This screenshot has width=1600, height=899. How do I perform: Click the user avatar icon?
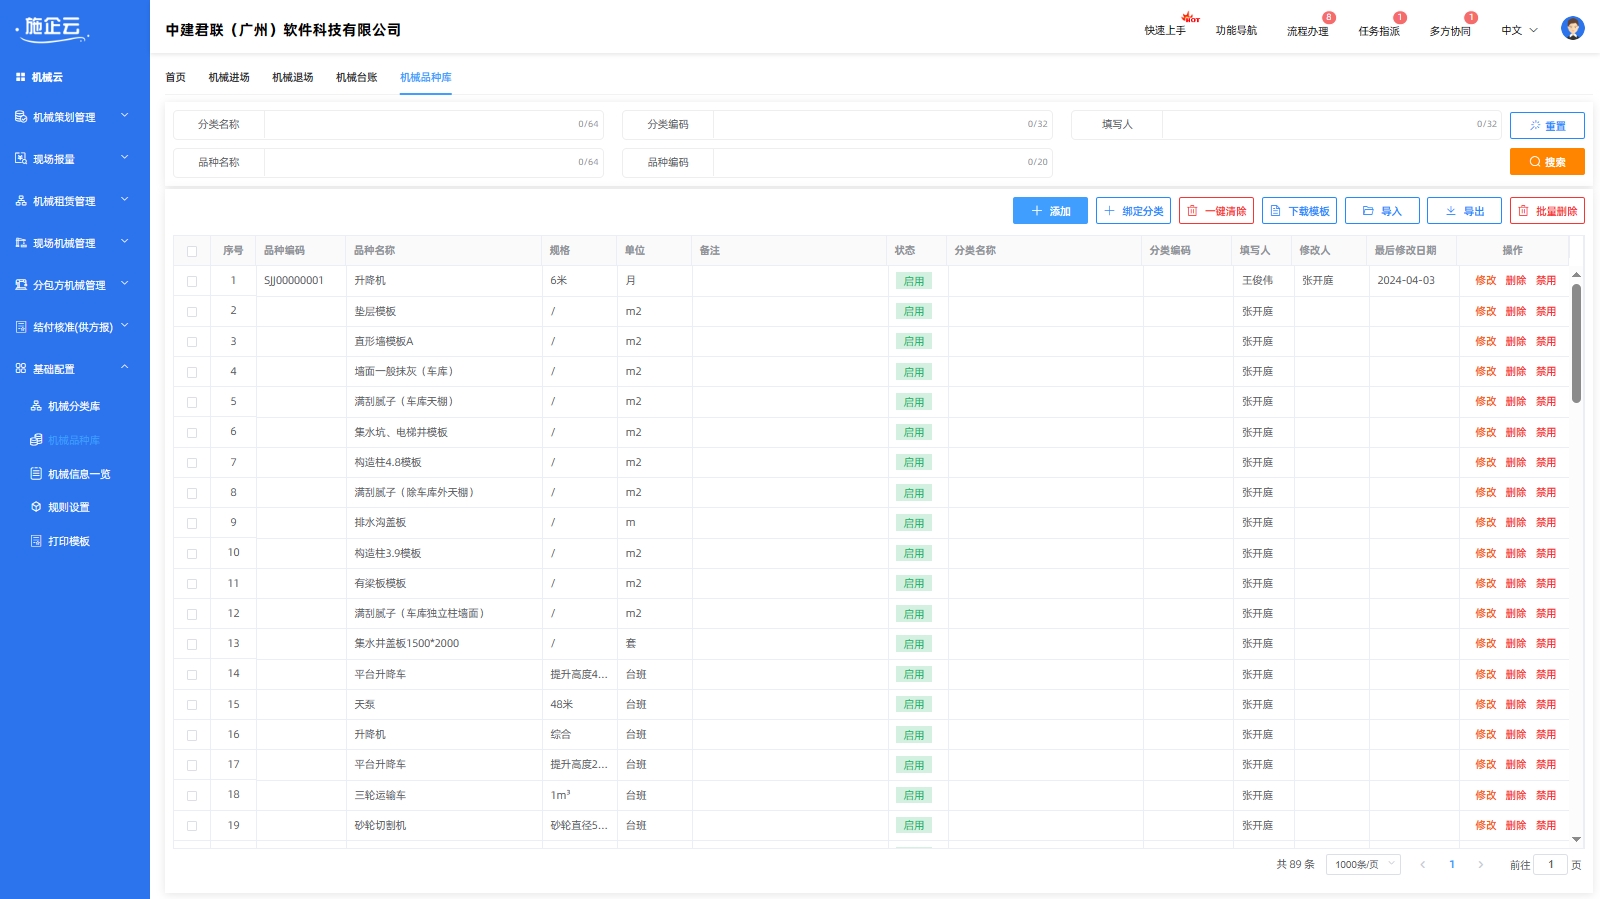1572,29
